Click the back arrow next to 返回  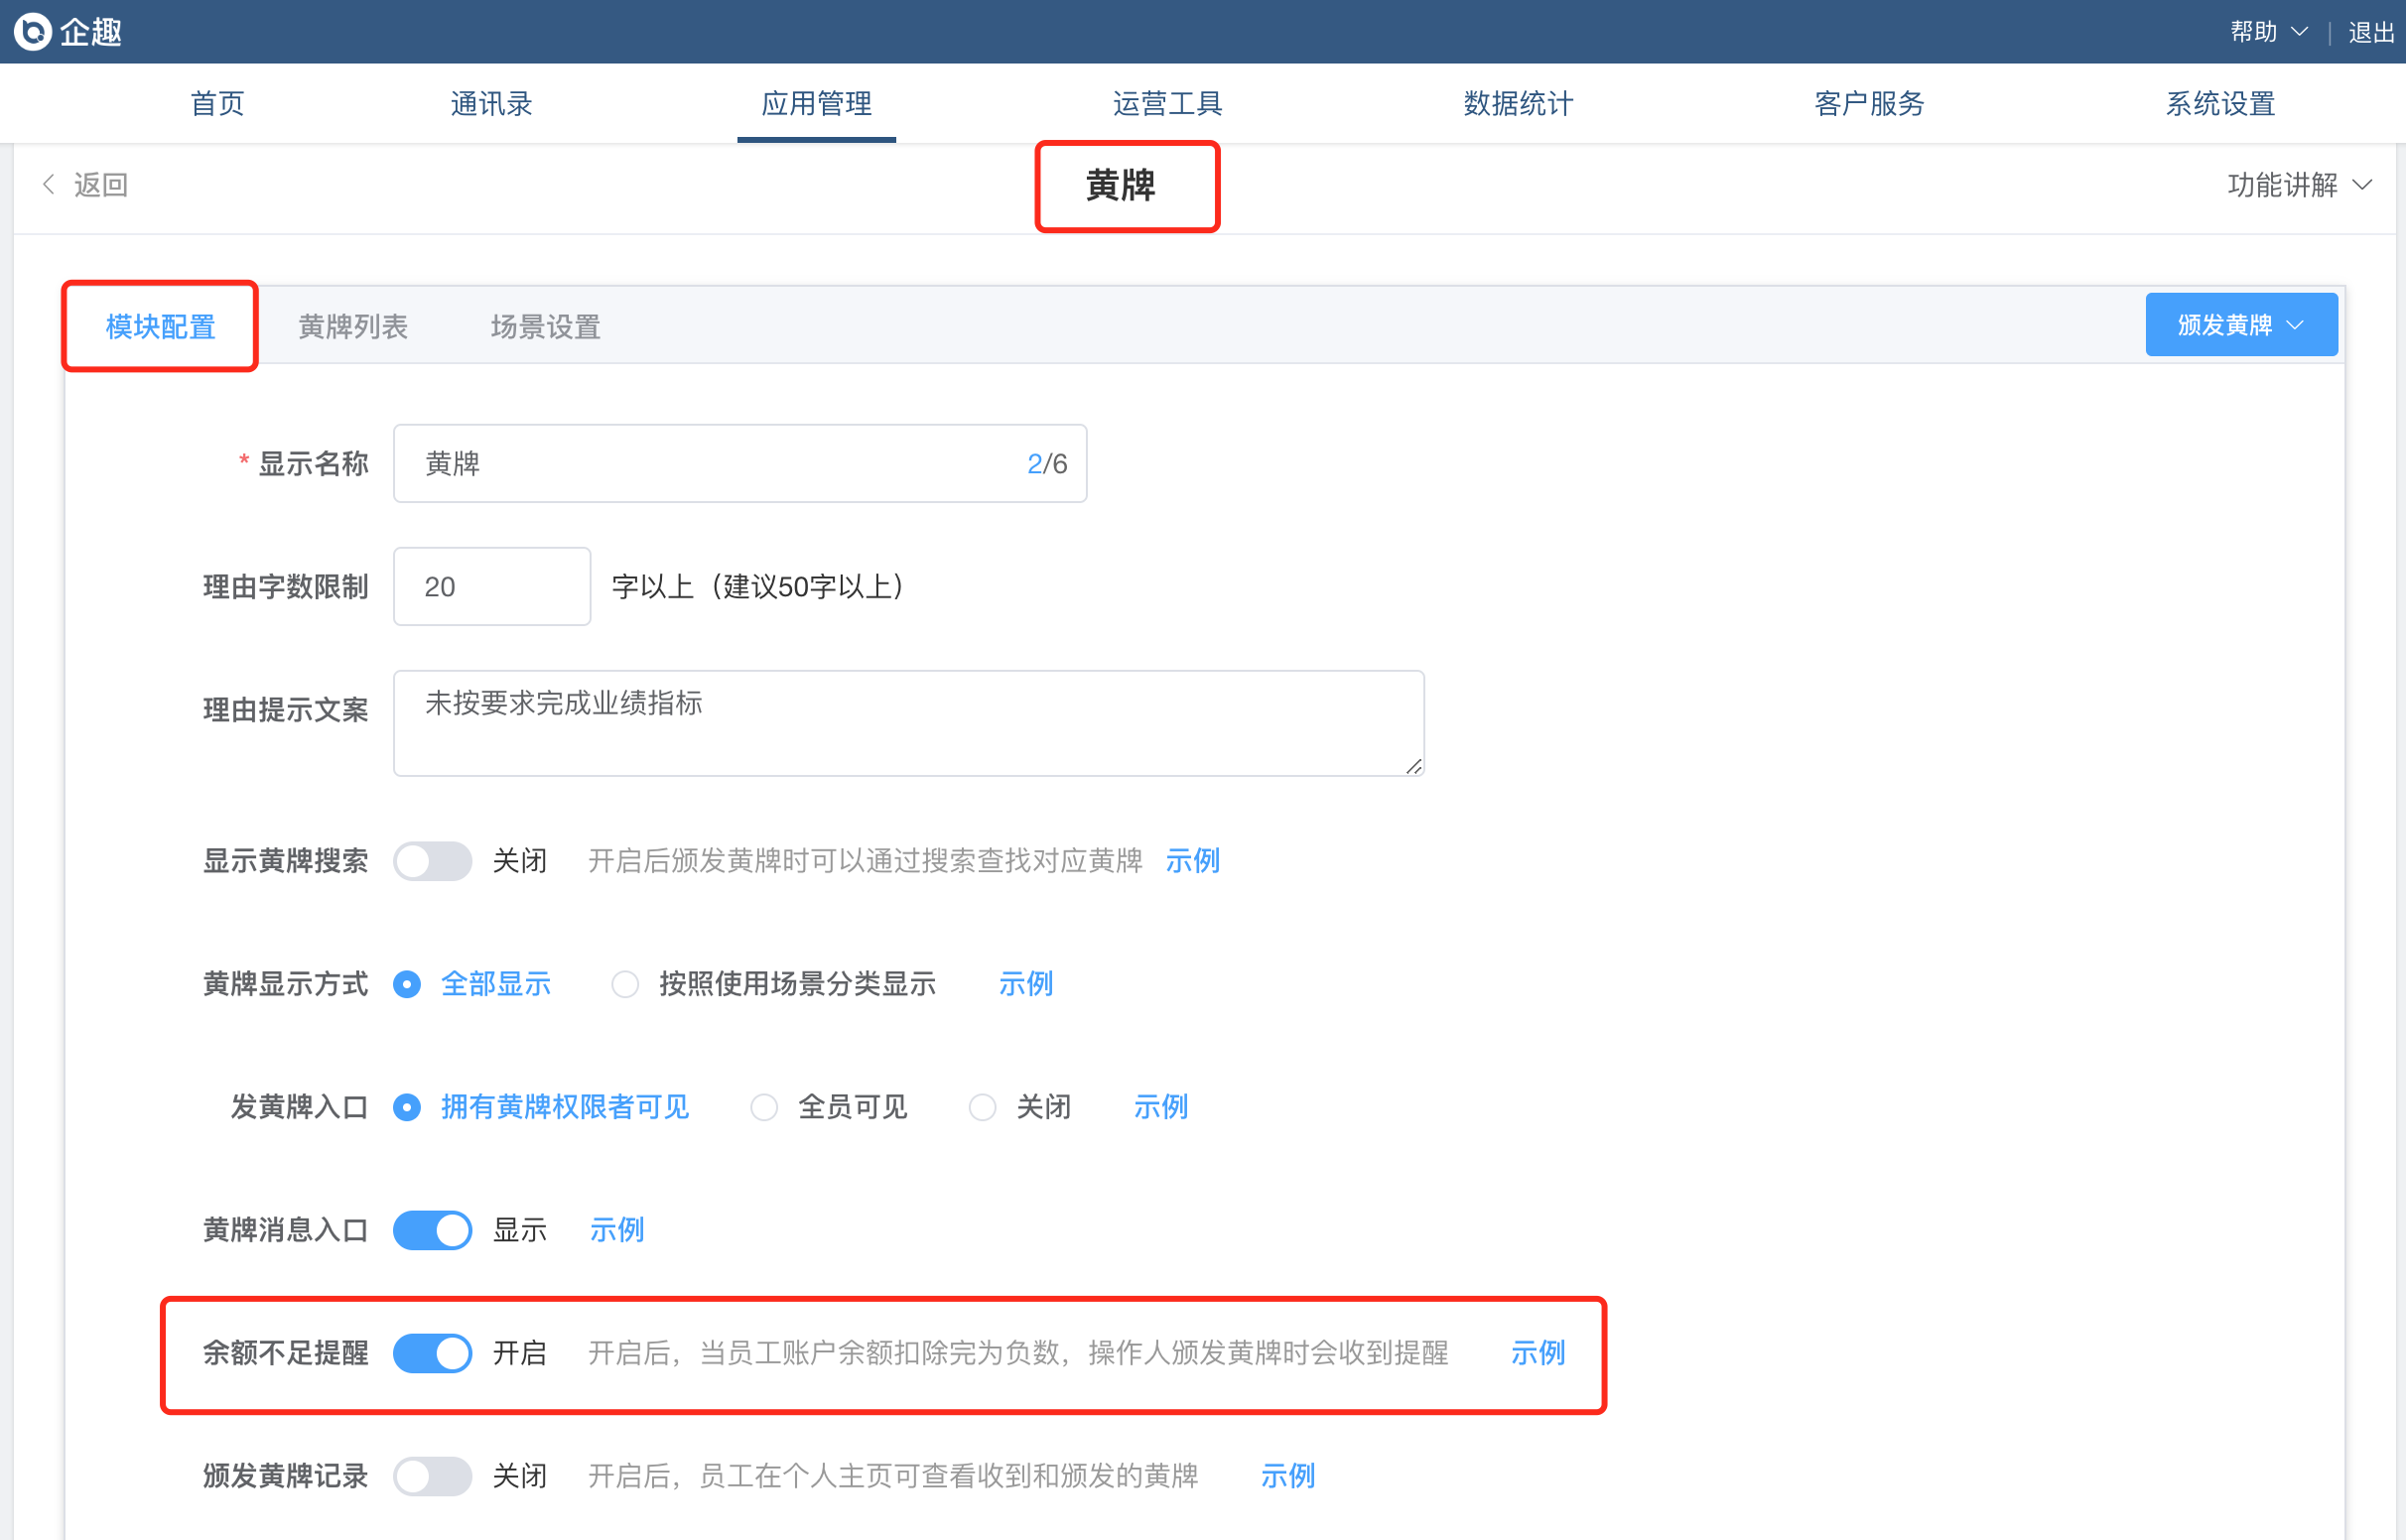tap(48, 184)
